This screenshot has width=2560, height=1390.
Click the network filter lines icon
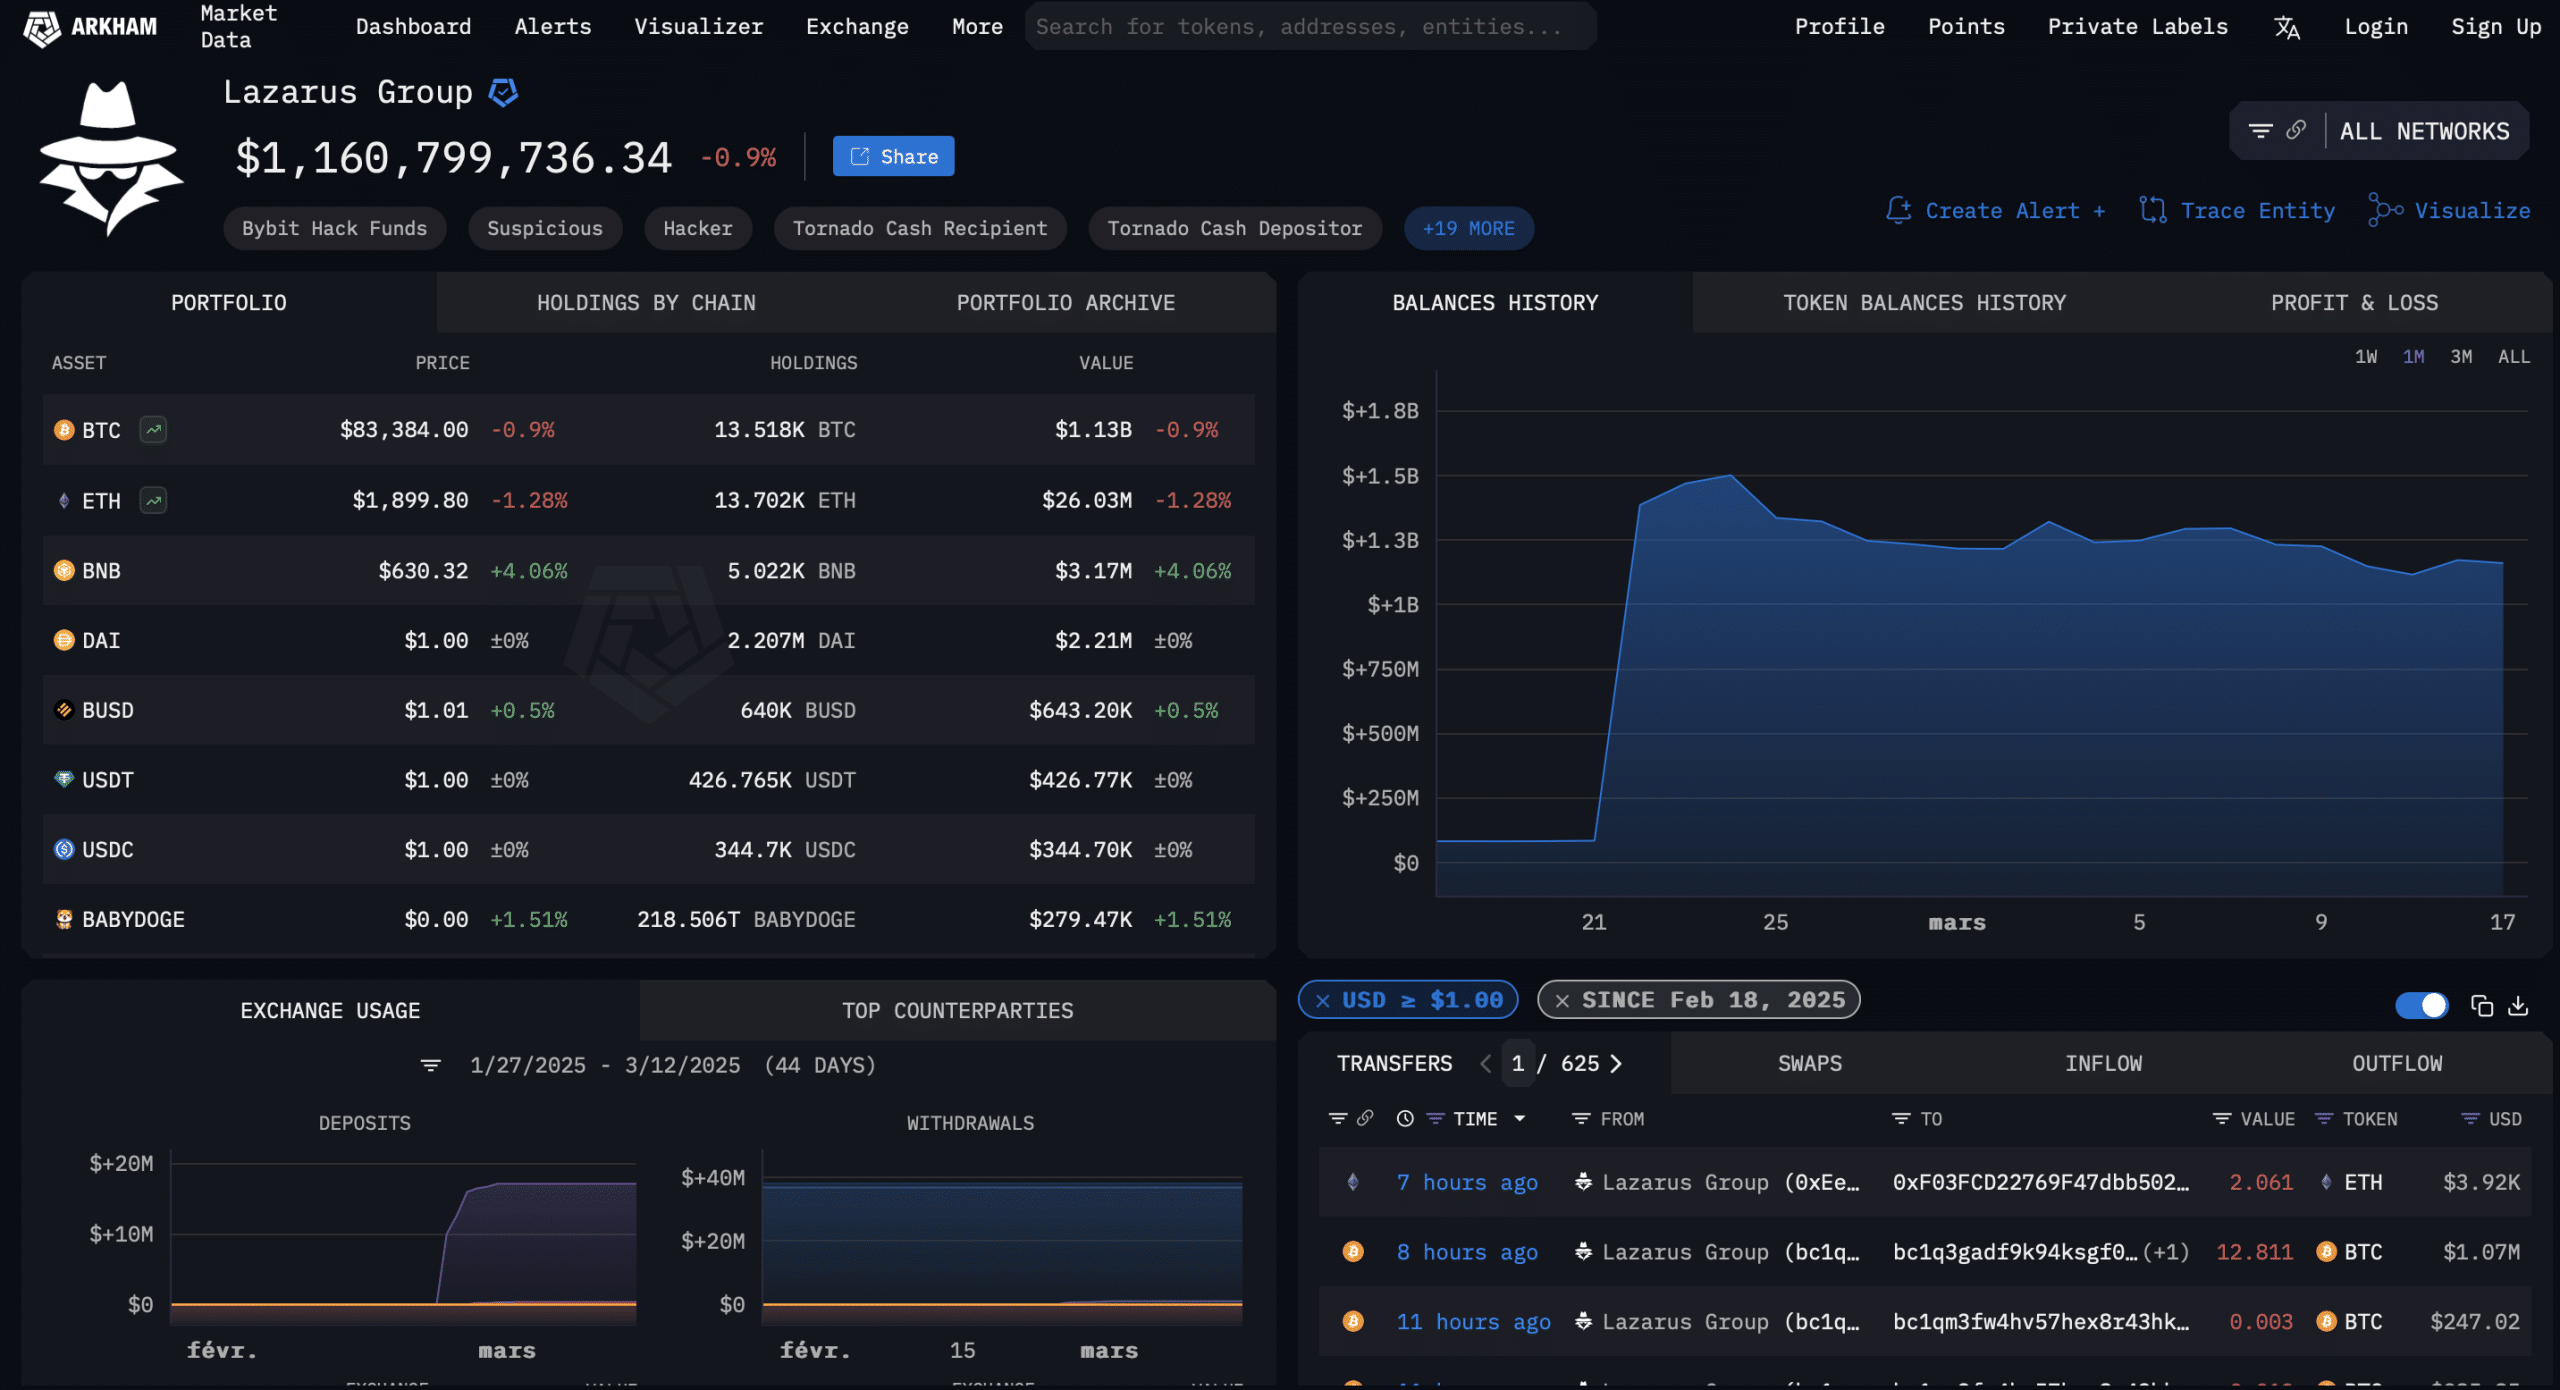[2260, 131]
